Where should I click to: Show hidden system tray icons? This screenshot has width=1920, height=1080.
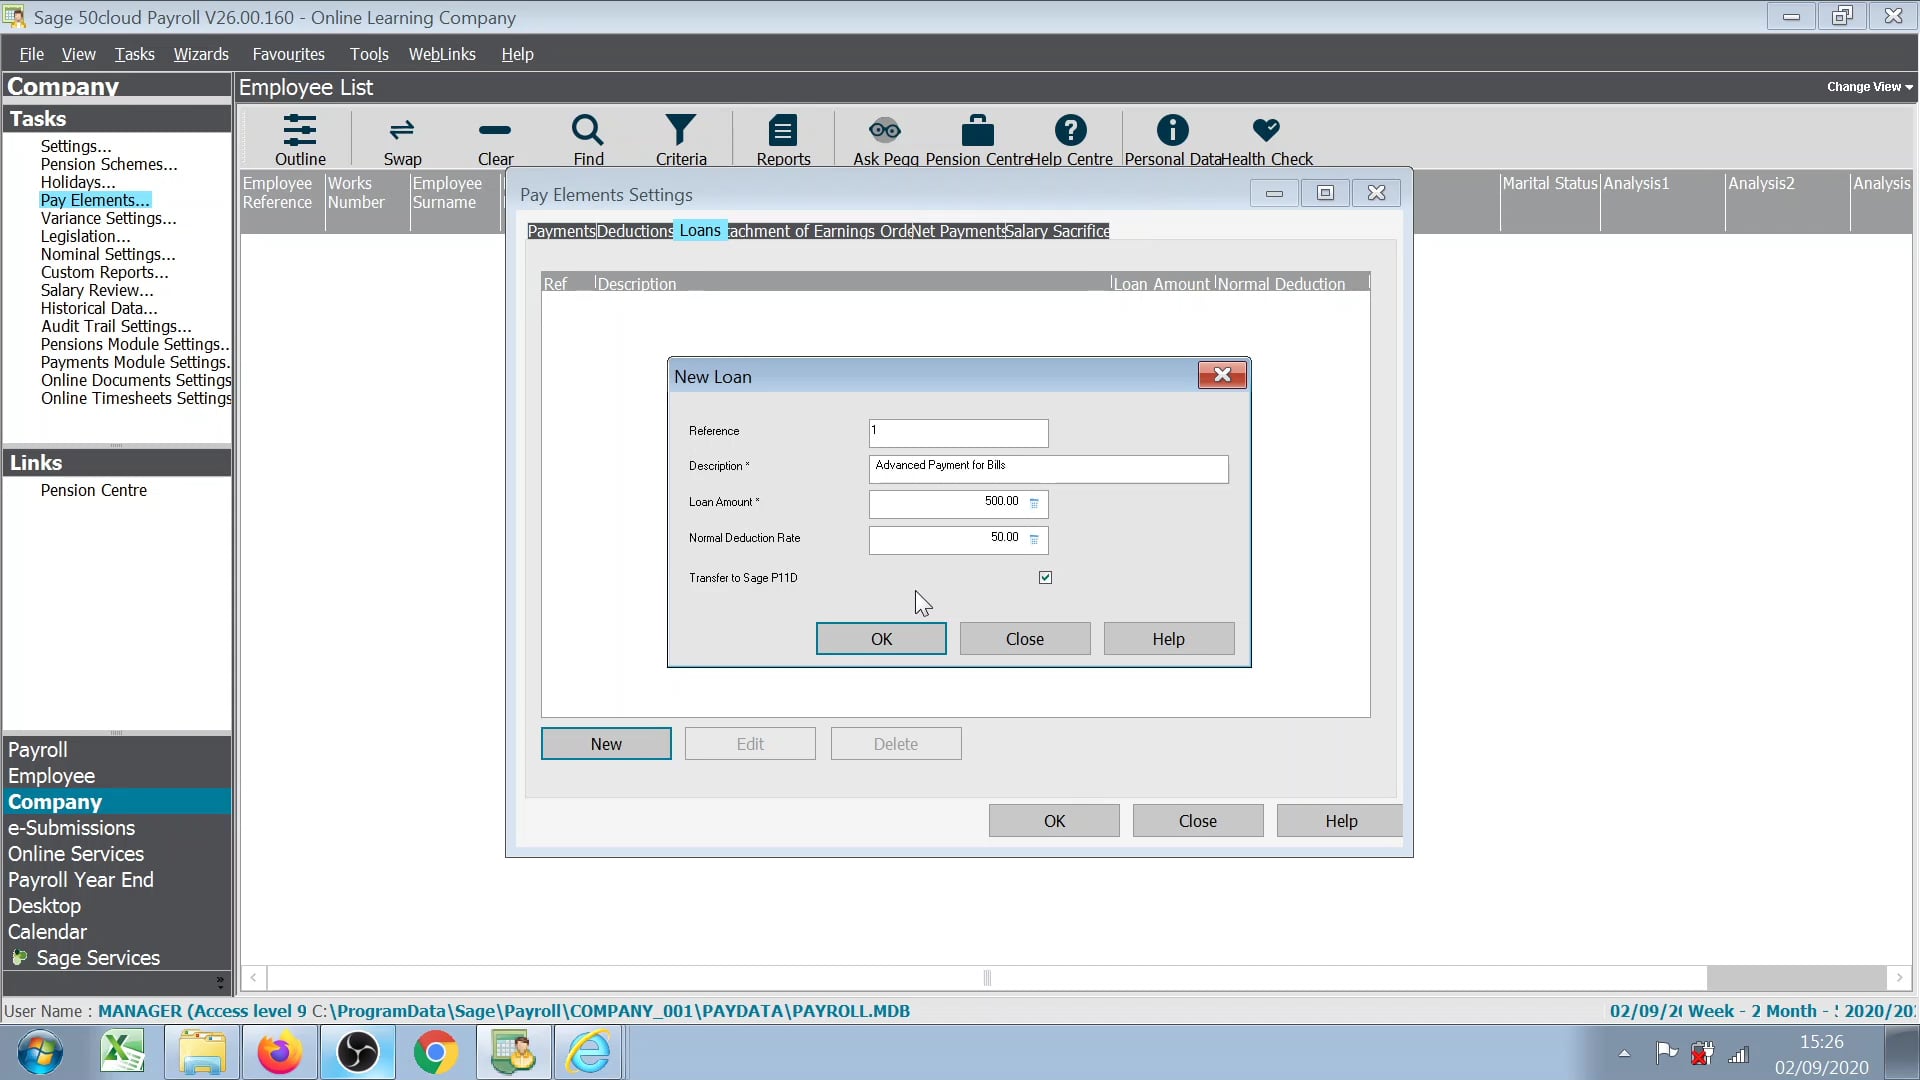[x=1624, y=1053]
